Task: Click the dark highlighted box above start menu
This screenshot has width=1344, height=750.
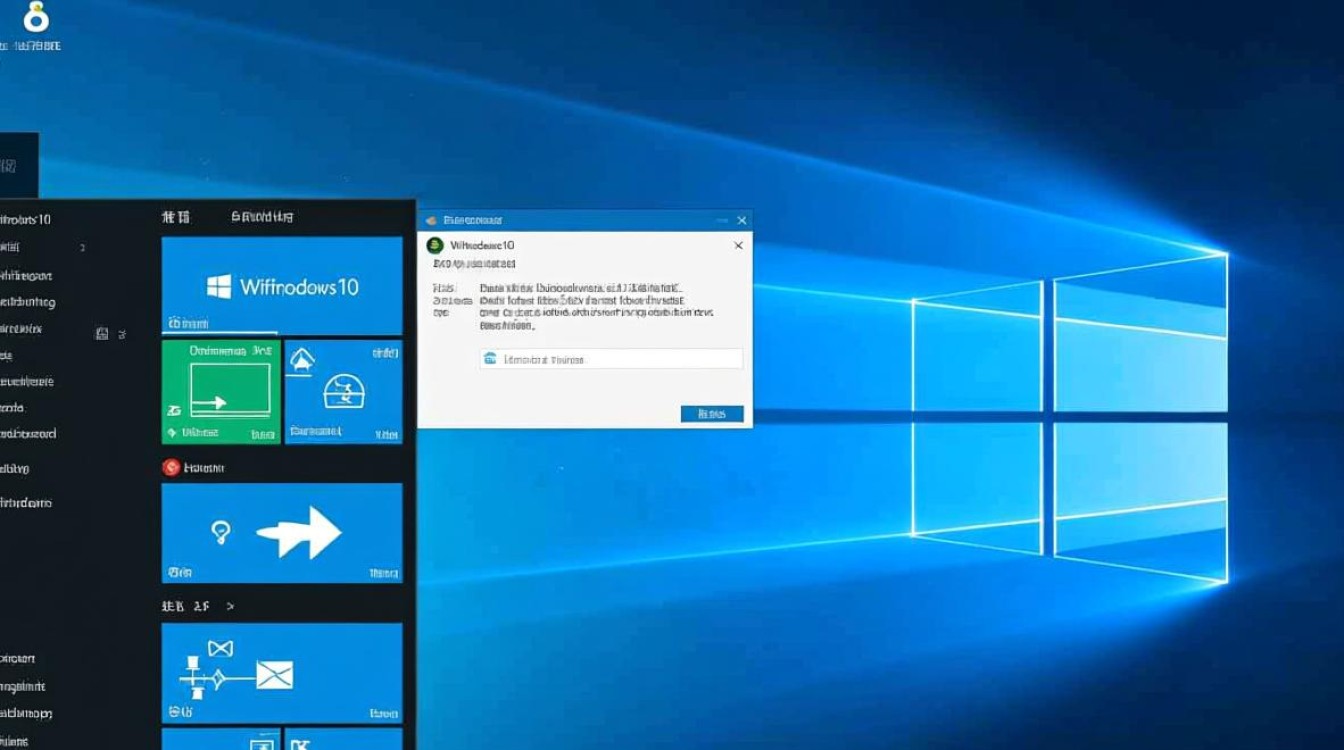Action: point(18,165)
